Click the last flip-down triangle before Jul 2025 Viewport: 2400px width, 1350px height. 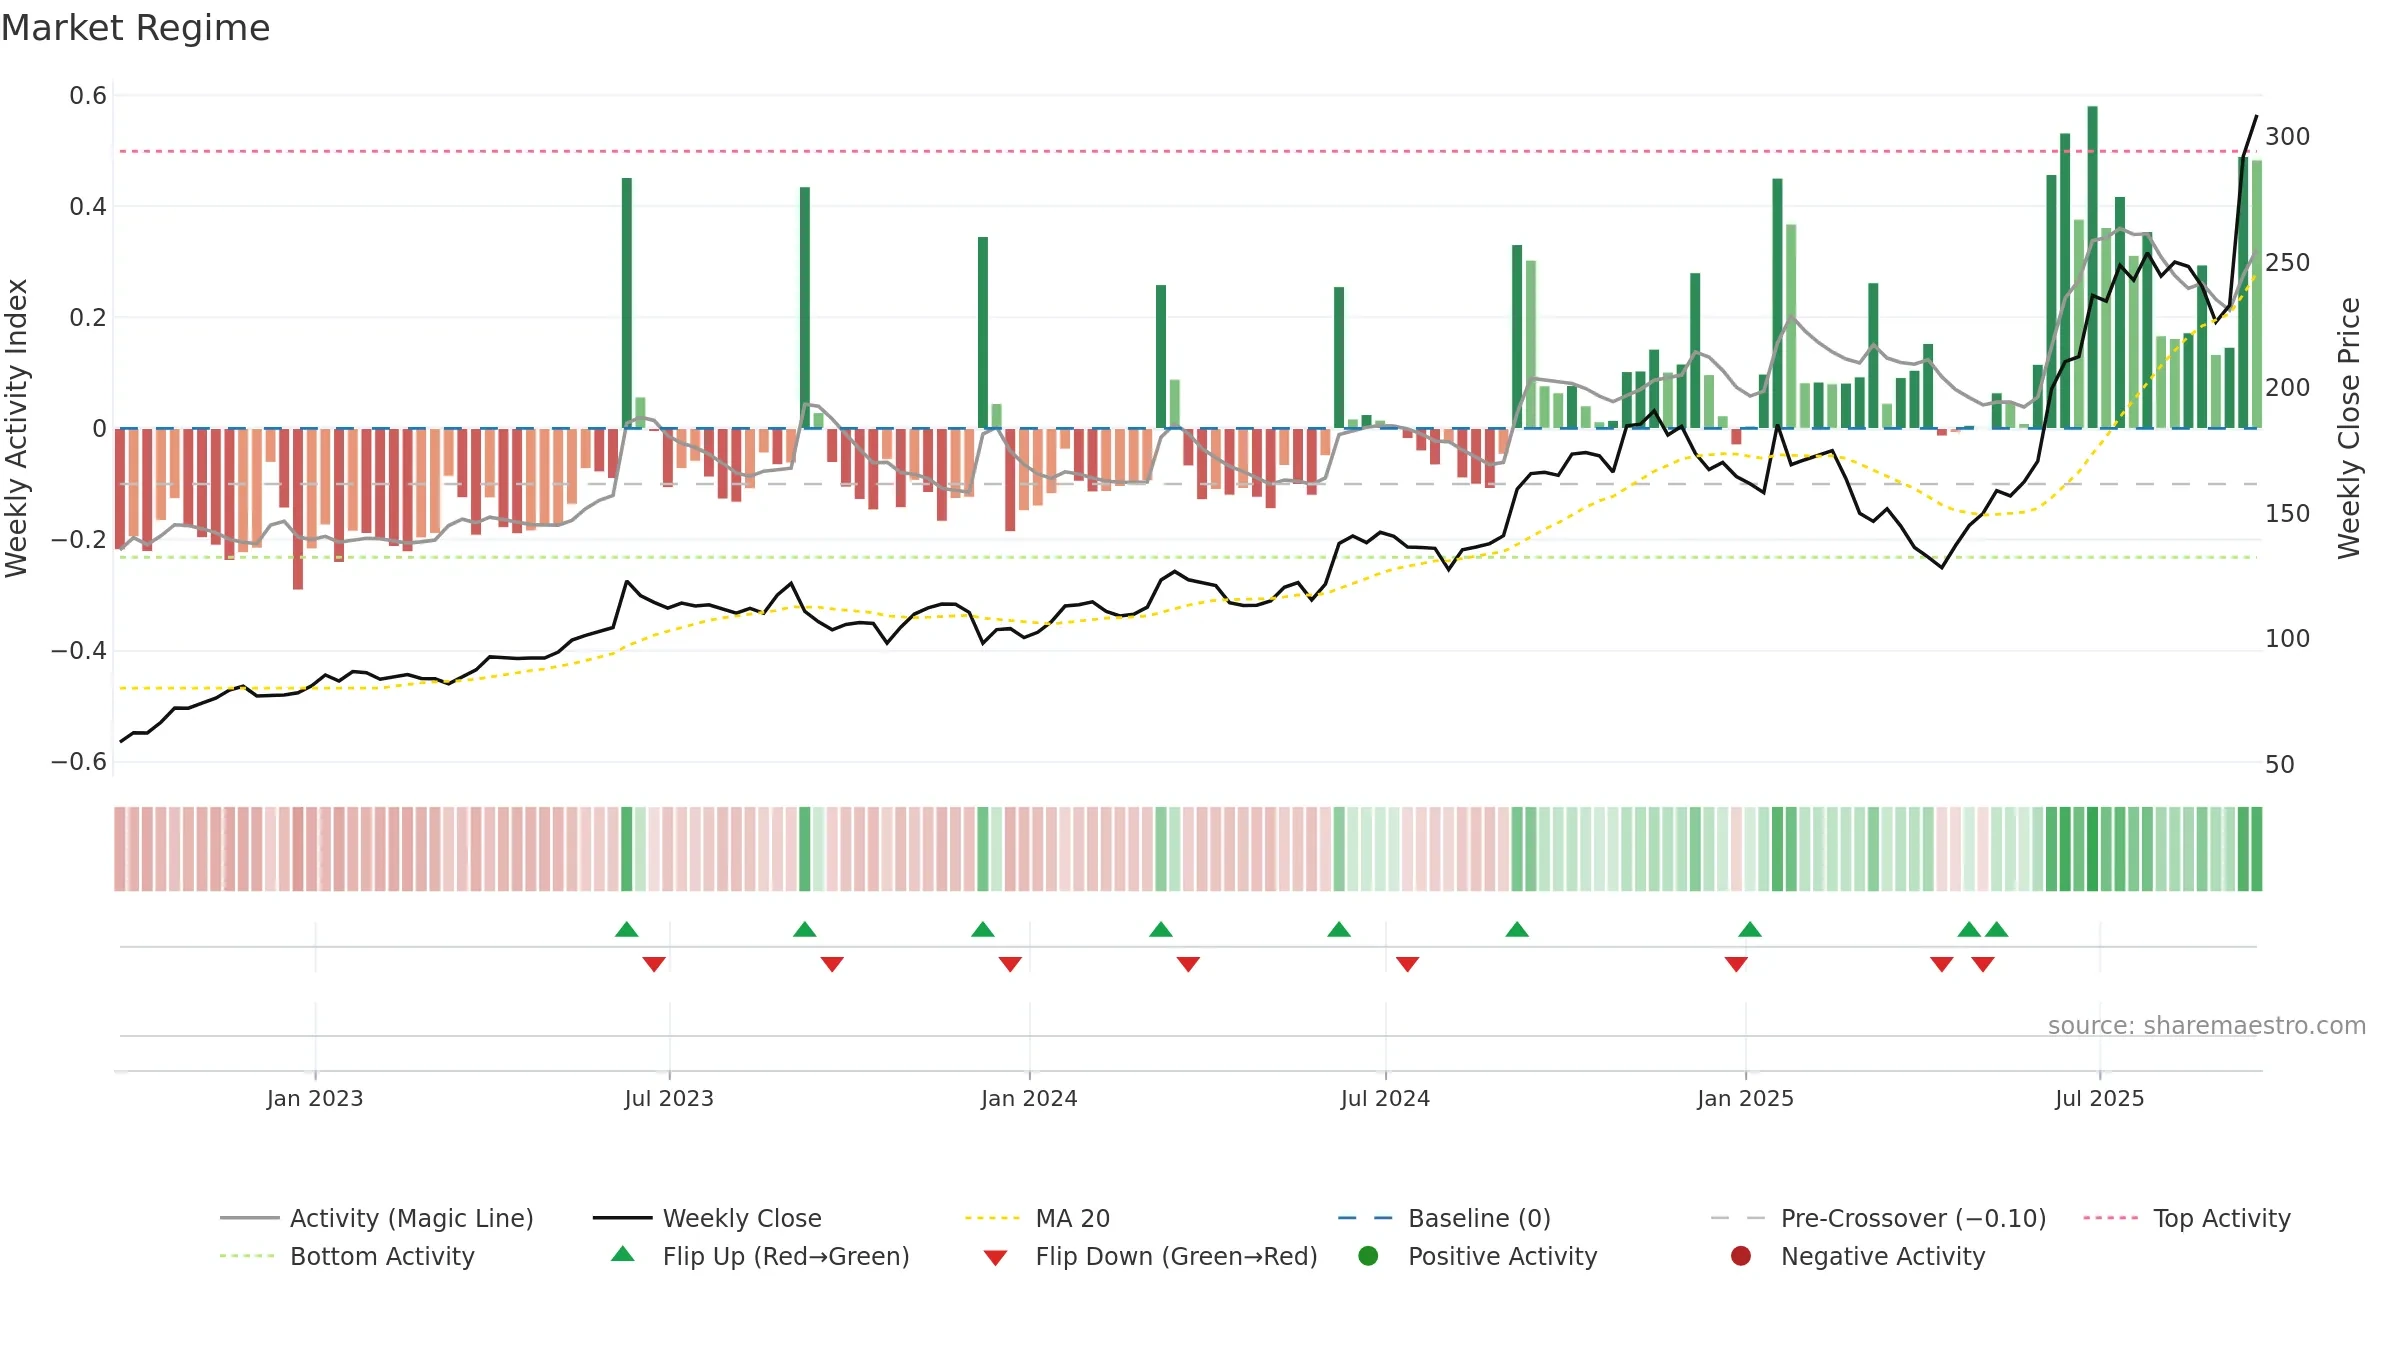(1983, 964)
